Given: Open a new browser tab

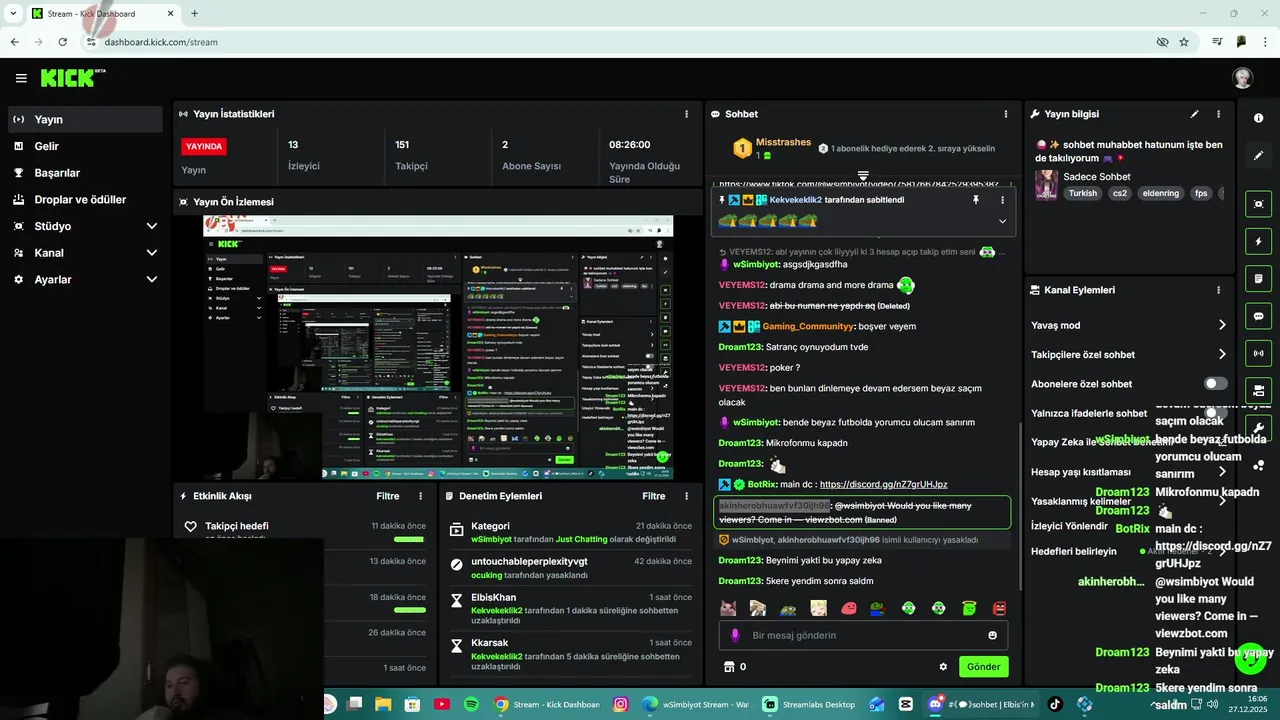Looking at the screenshot, I should pos(194,14).
